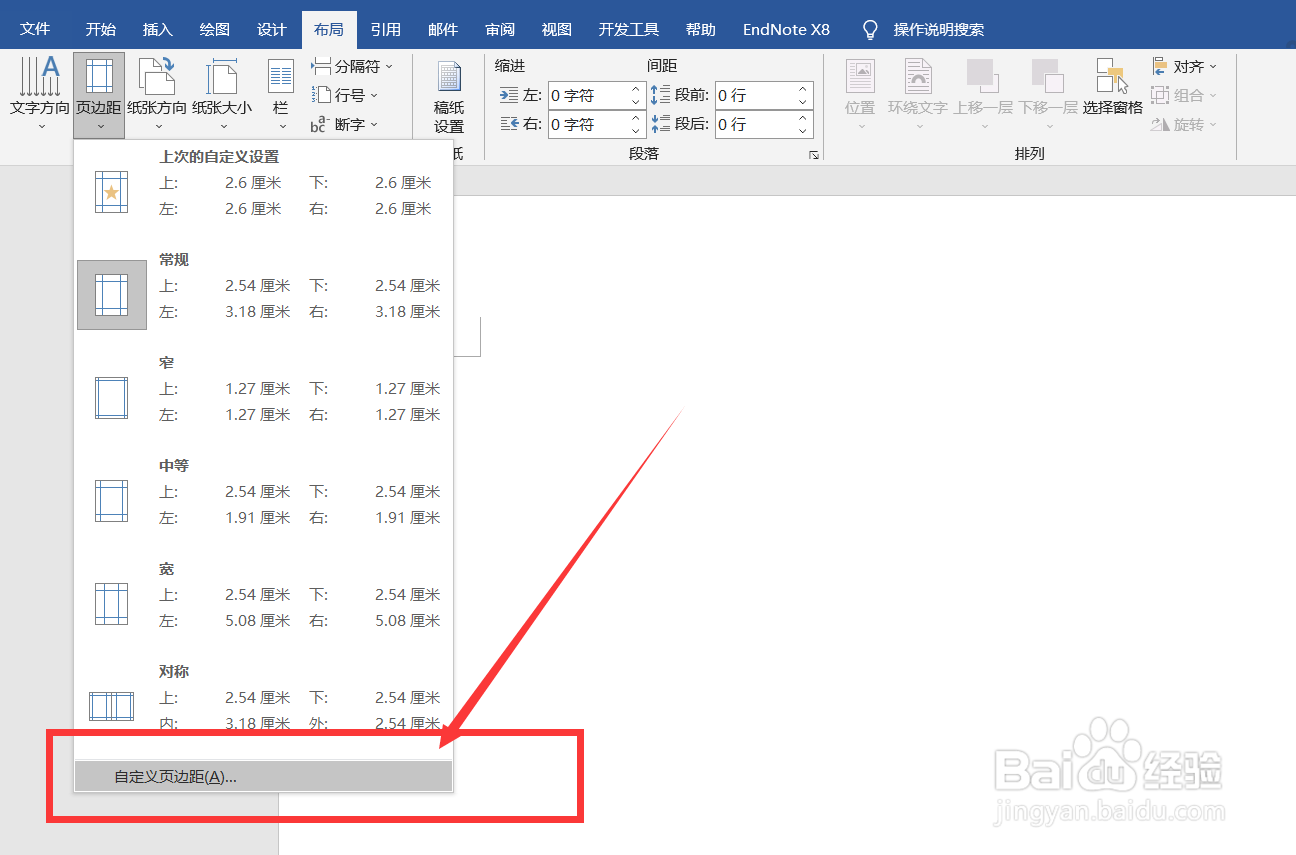The width and height of the screenshot is (1296, 855).
Task: Open Group (组合) dropdown
Action: pyautogui.click(x=1184, y=96)
